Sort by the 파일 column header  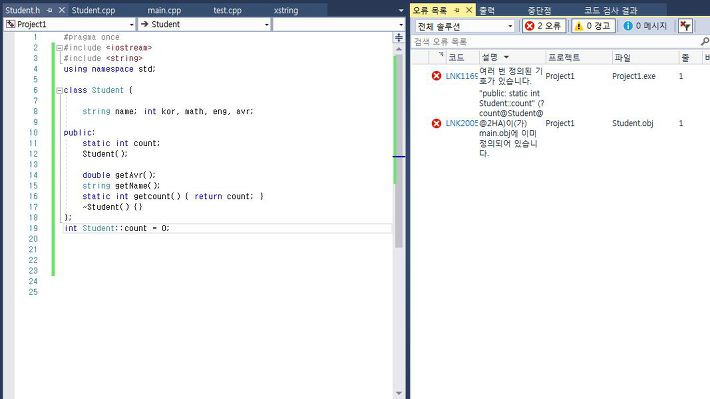point(623,58)
